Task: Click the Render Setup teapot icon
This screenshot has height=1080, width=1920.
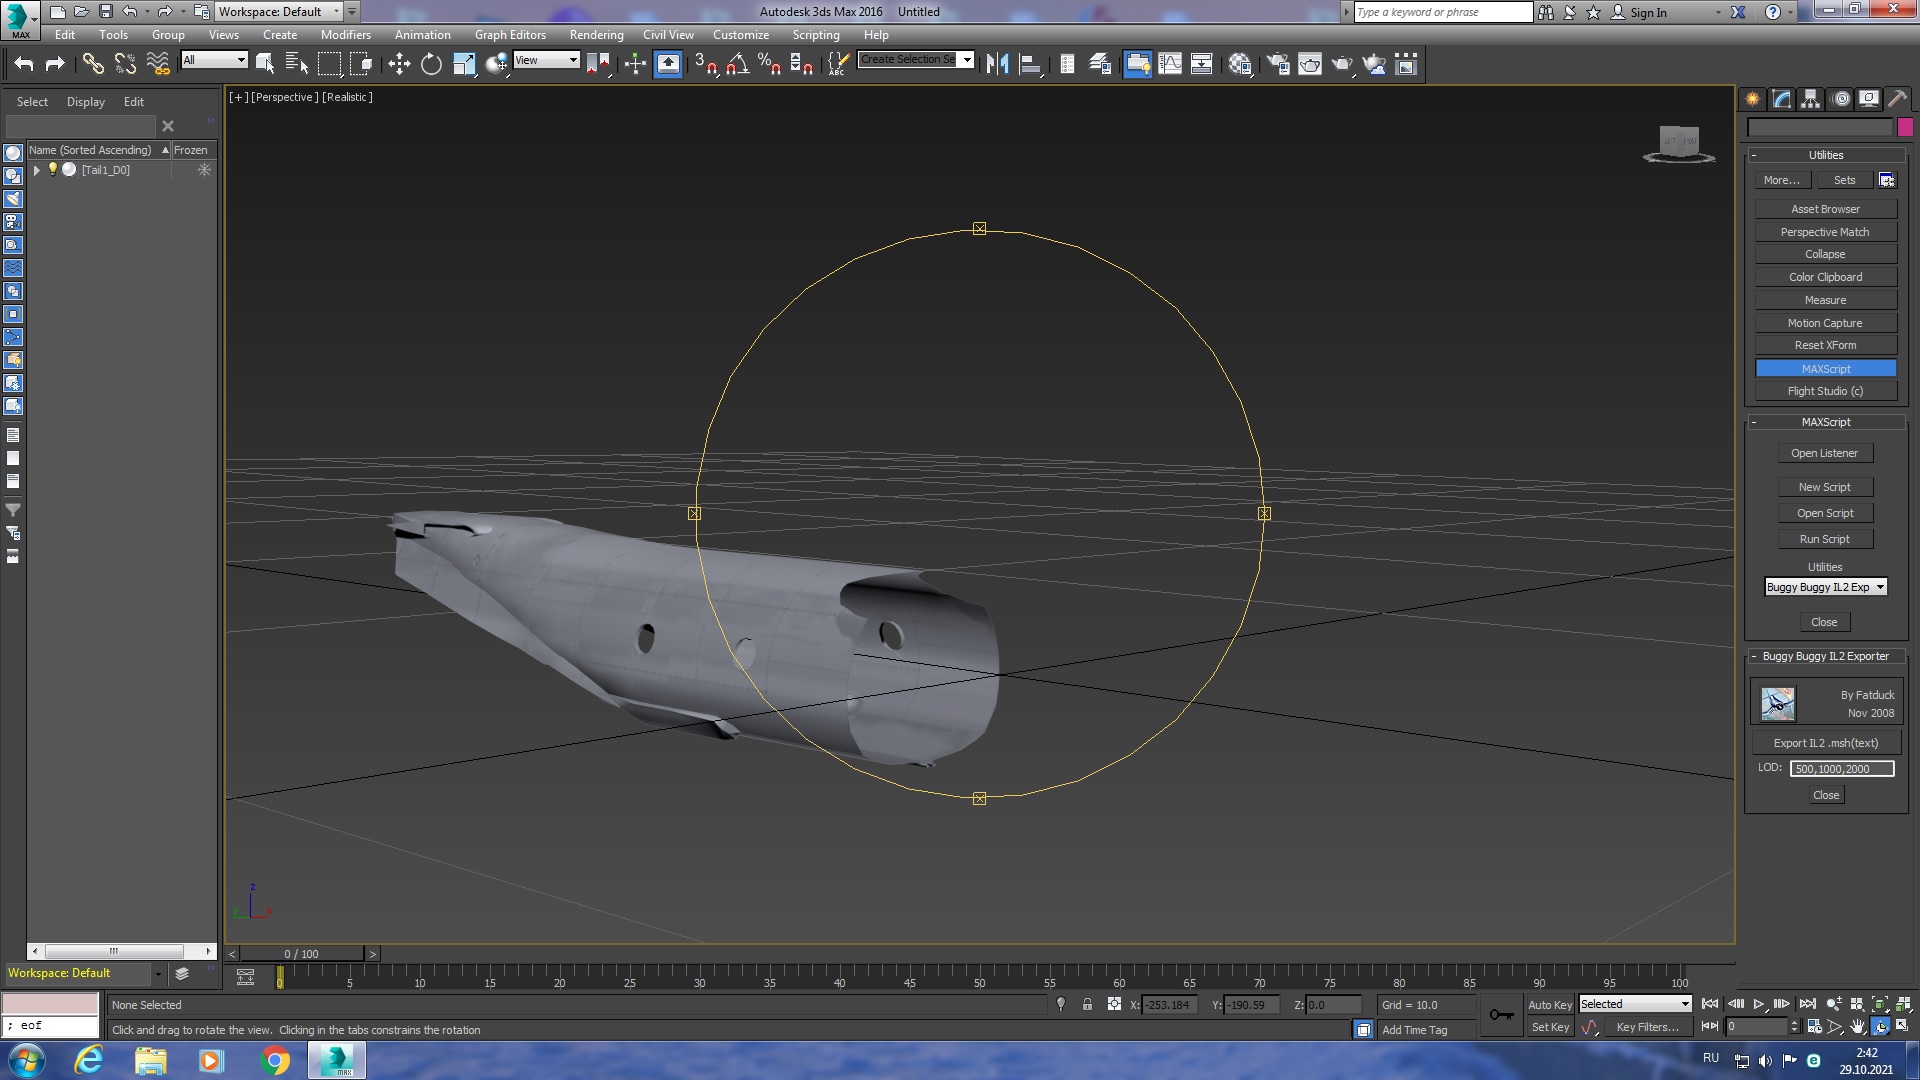Action: [x=1278, y=65]
